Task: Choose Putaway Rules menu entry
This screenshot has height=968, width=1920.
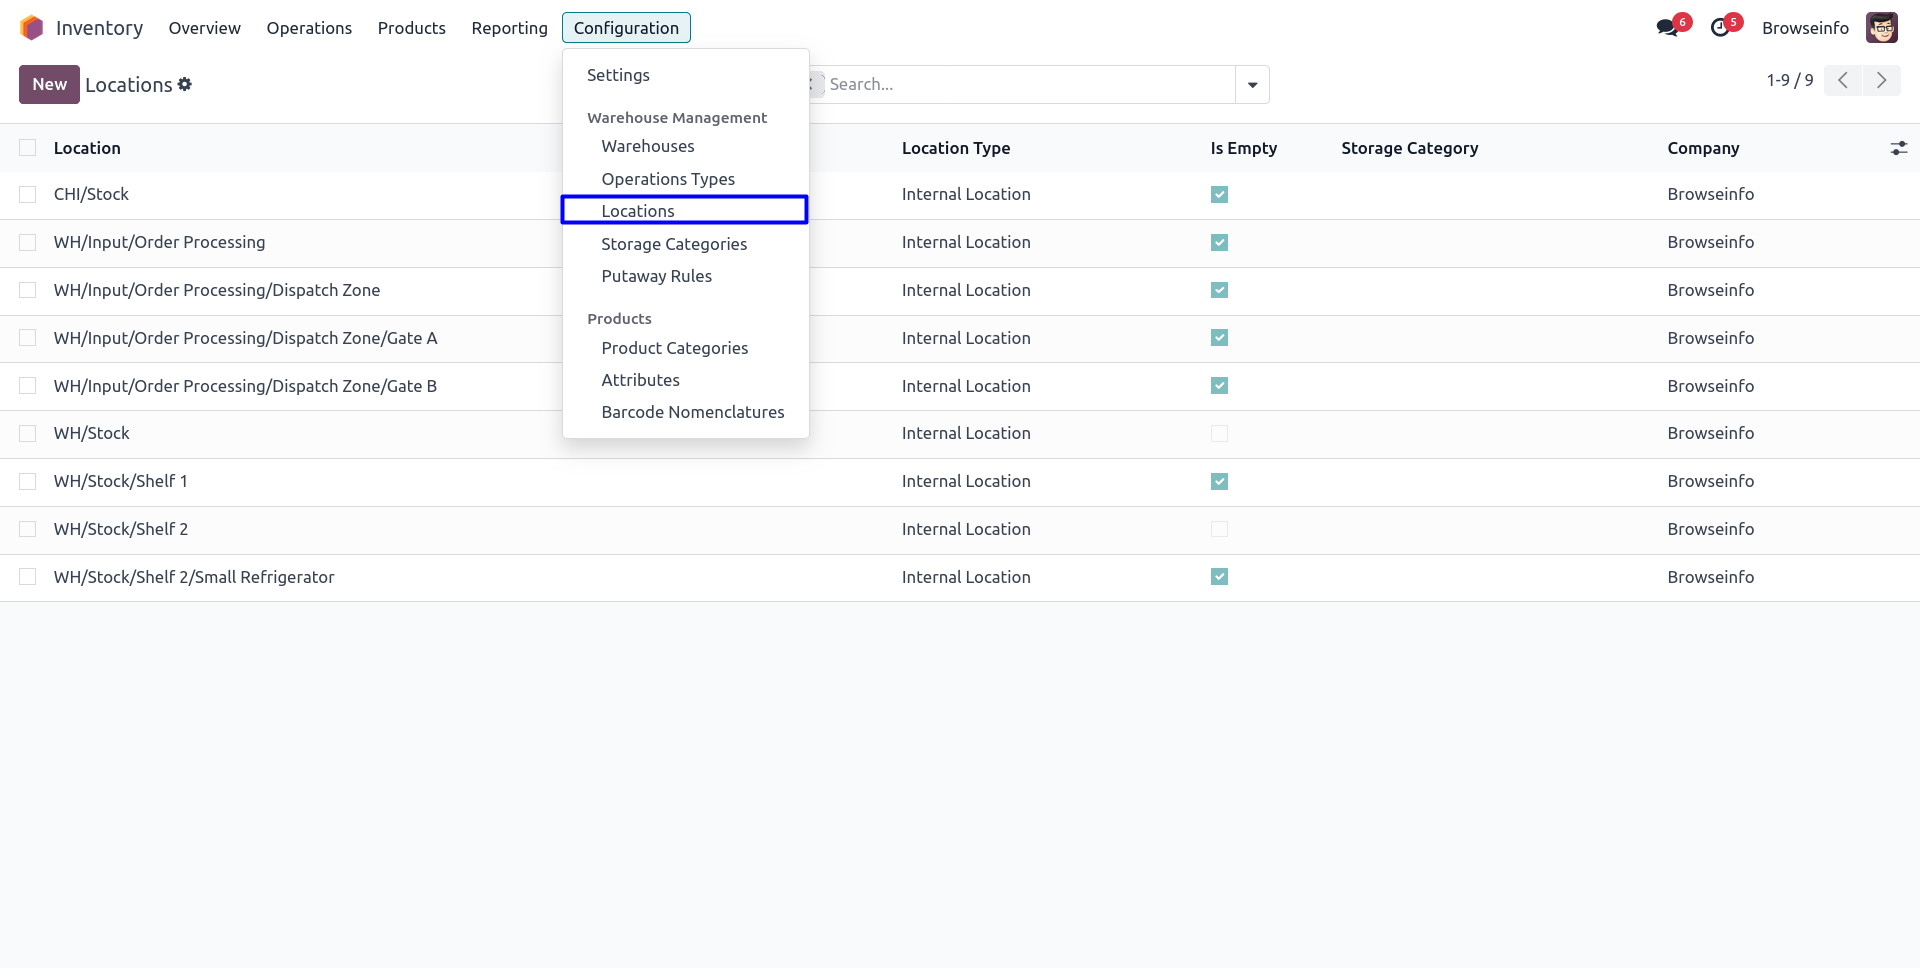Action: click(656, 276)
